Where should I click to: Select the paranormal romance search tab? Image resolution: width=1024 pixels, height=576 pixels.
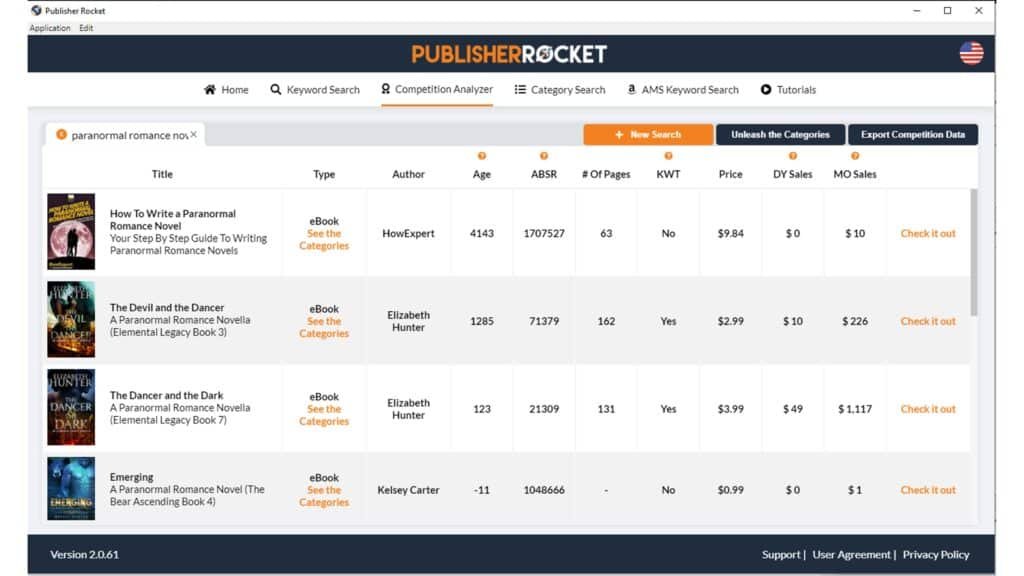[125, 135]
